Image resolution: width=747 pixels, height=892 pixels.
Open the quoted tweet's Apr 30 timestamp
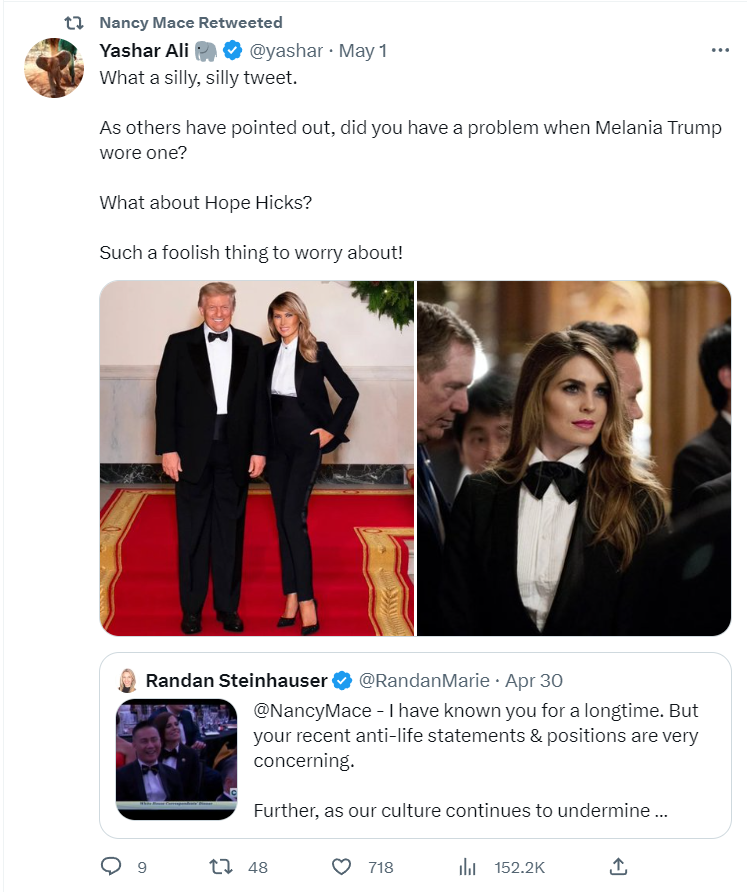coord(534,680)
